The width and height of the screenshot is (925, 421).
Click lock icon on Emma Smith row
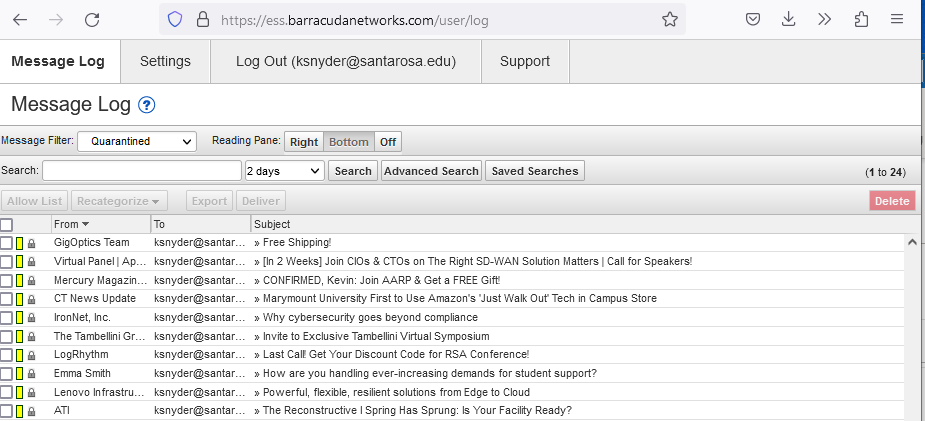pos(31,374)
